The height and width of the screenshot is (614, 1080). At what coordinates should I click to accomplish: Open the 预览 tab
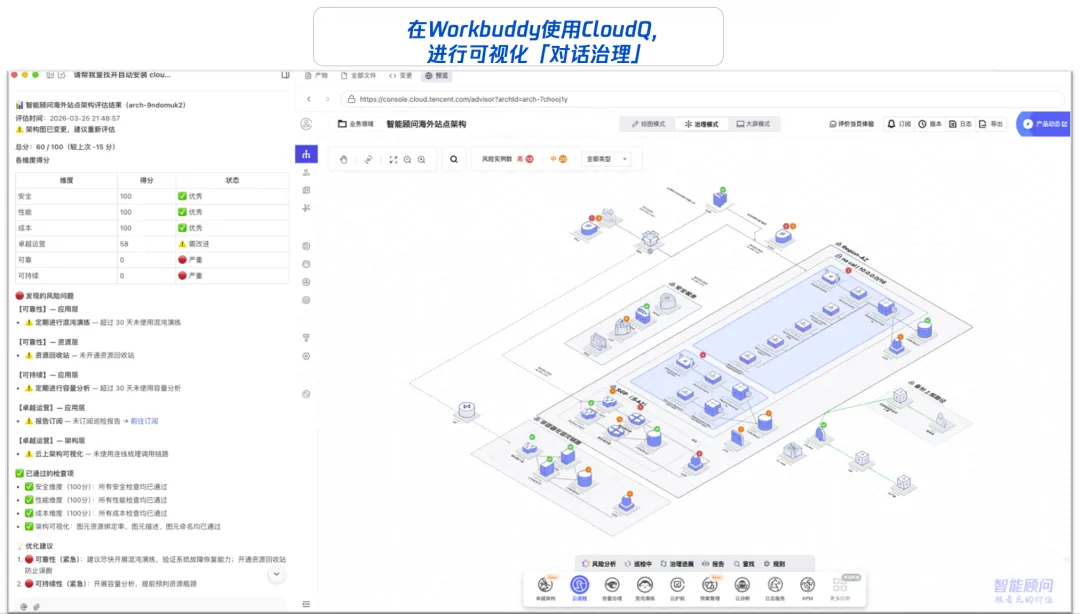tap(436, 76)
